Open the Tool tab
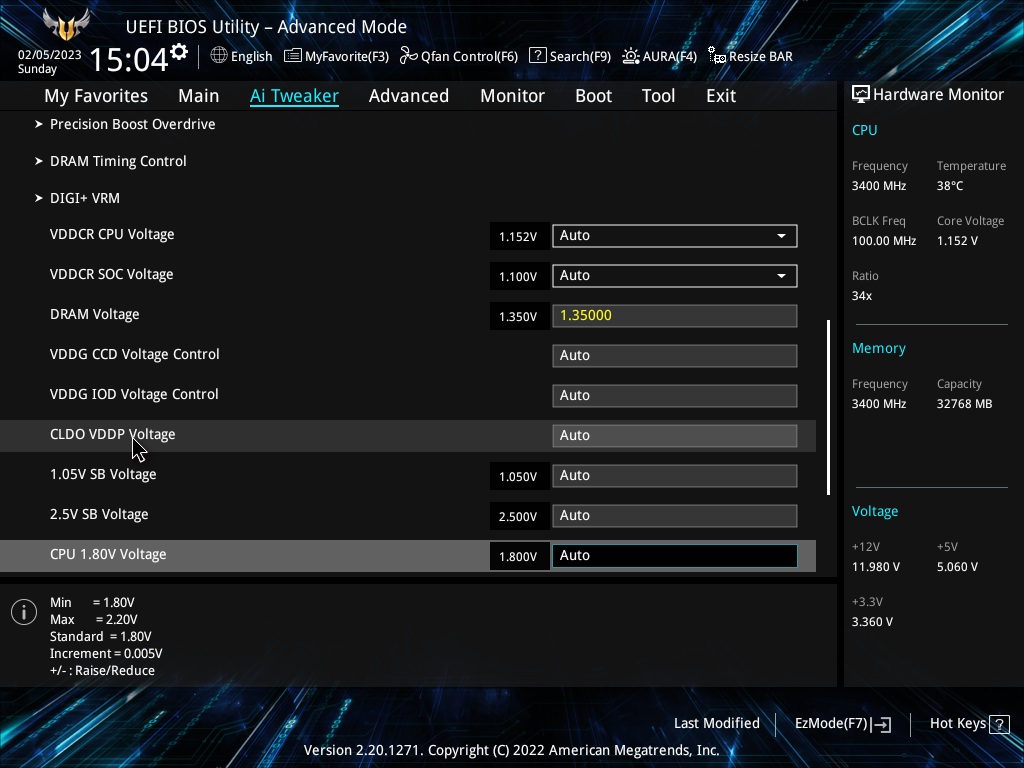This screenshot has height=768, width=1024. click(x=658, y=96)
